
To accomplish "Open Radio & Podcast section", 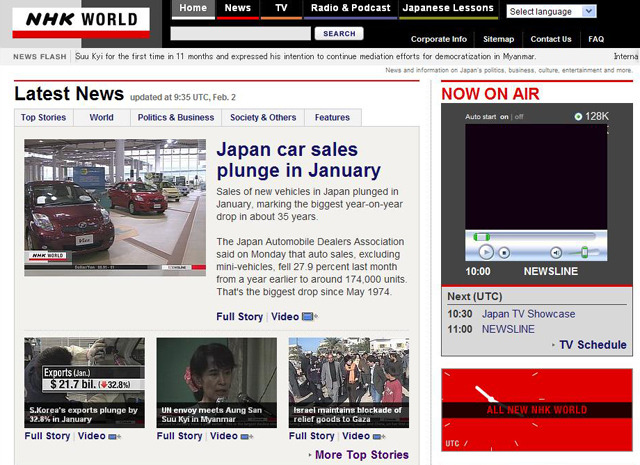I will [351, 9].
